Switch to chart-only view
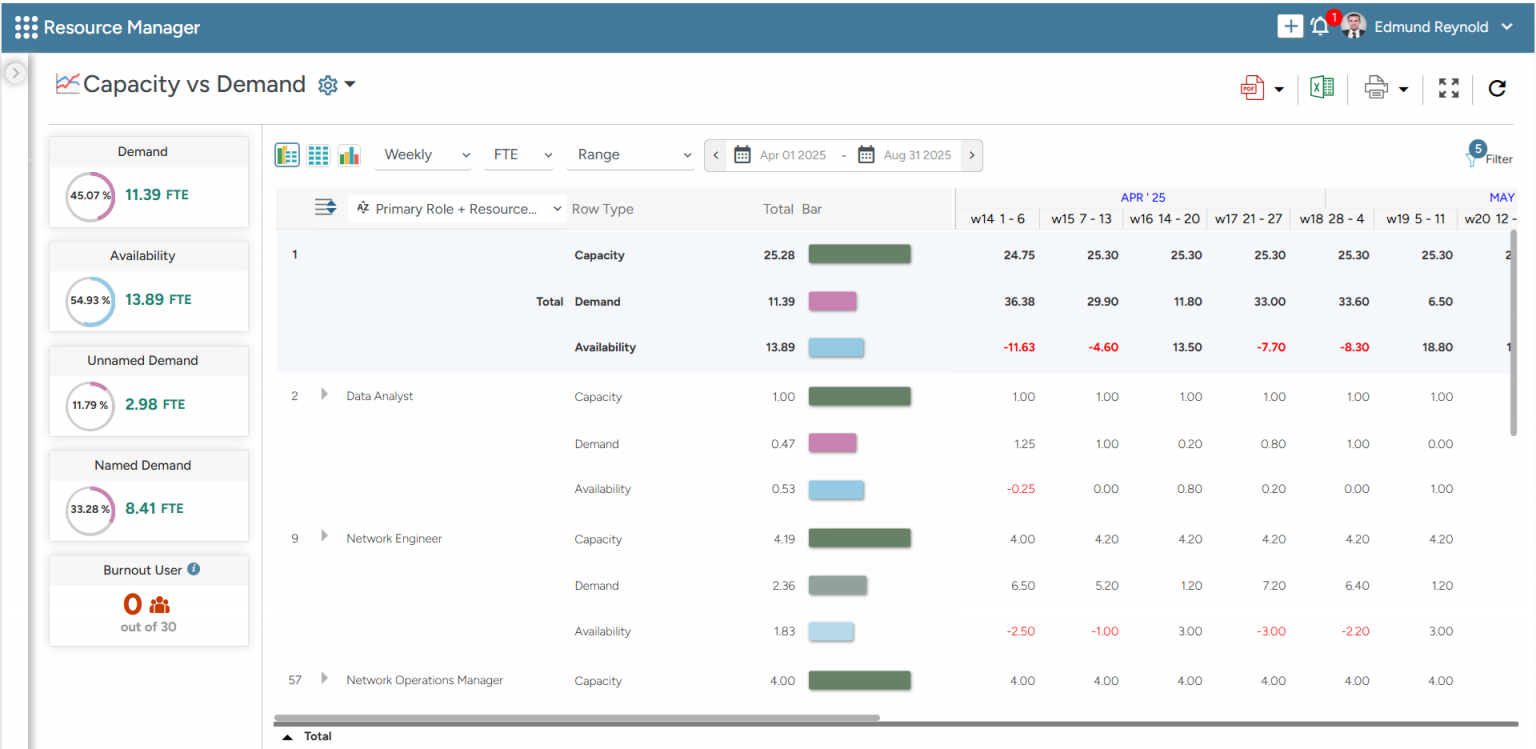 [349, 155]
